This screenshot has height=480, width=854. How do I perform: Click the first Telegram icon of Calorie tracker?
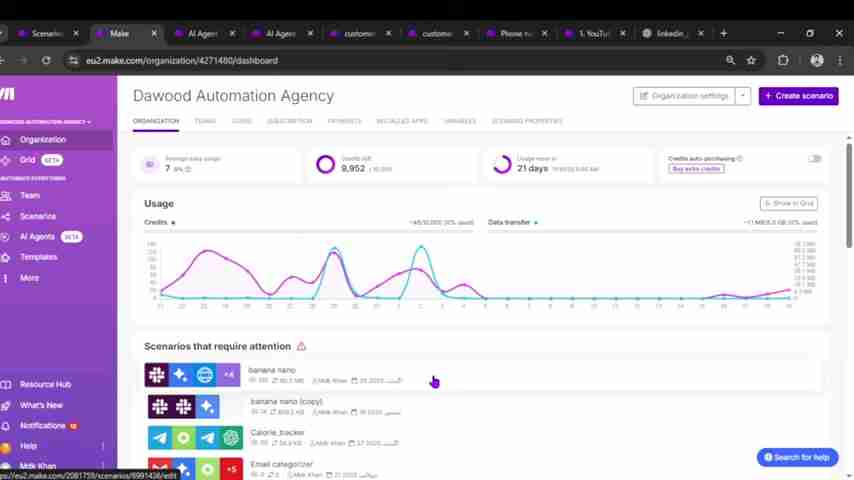click(x=160, y=438)
